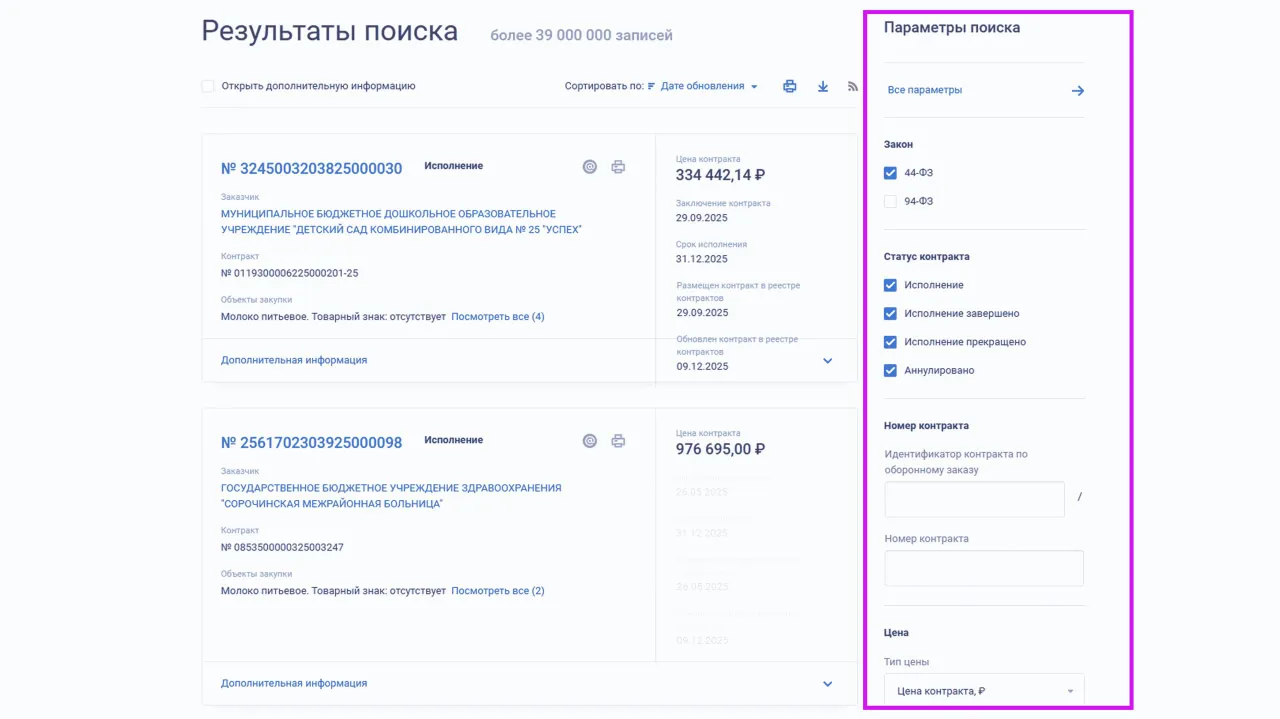
Task: Toggle Открыть дополнительную информацию checkbox
Action: [x=208, y=86]
